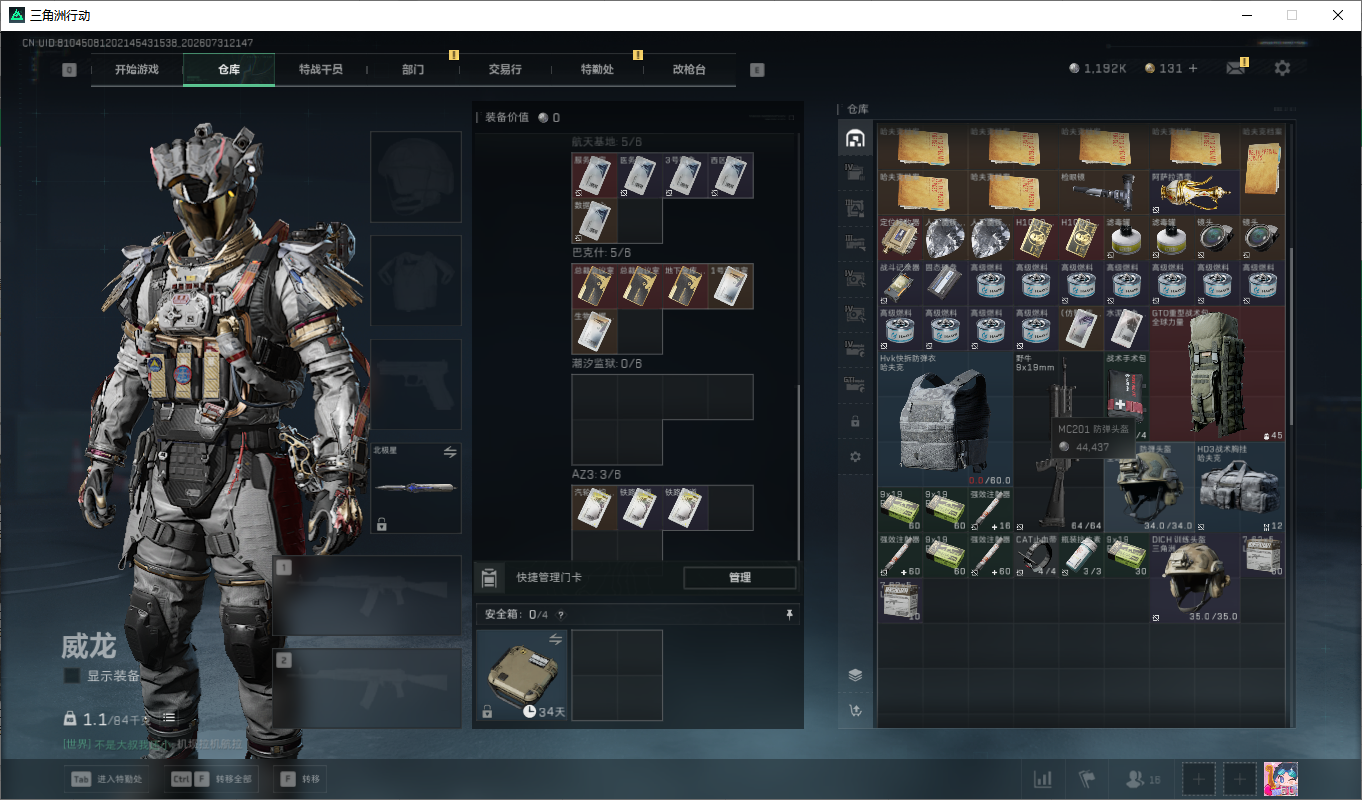Click the swap icon on the secure box
The width and height of the screenshot is (1362, 800).
click(556, 638)
